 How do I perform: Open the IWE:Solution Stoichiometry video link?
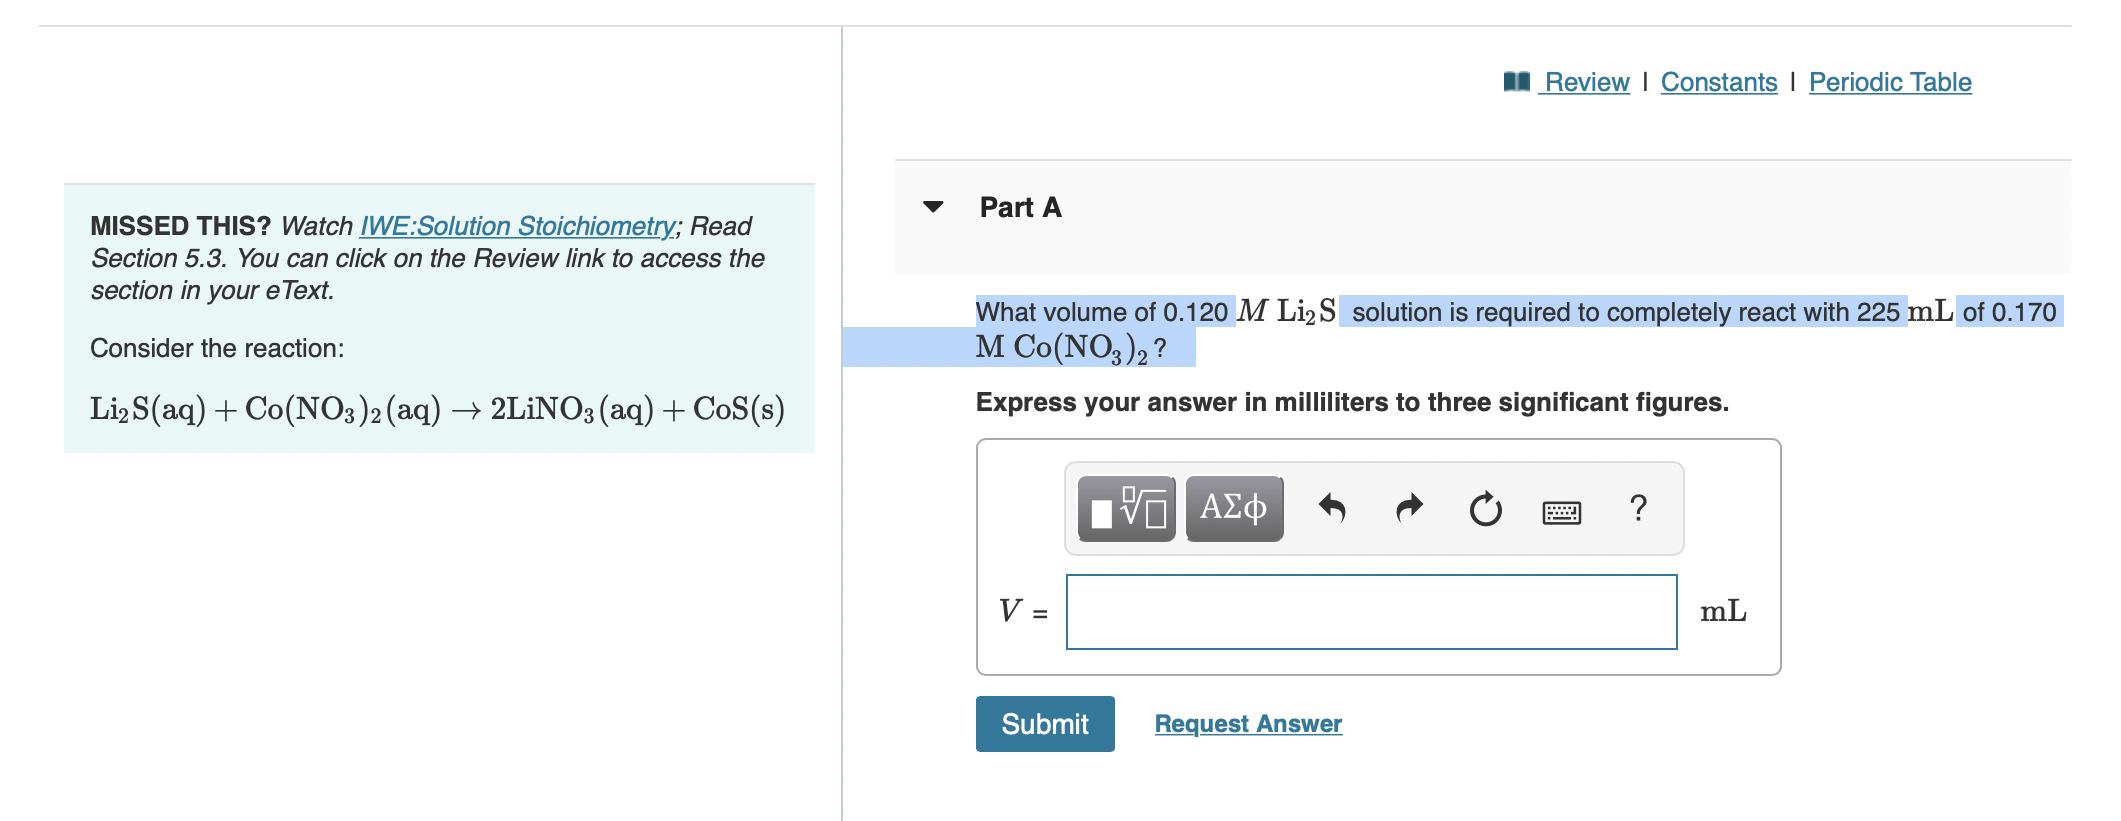click(x=516, y=226)
